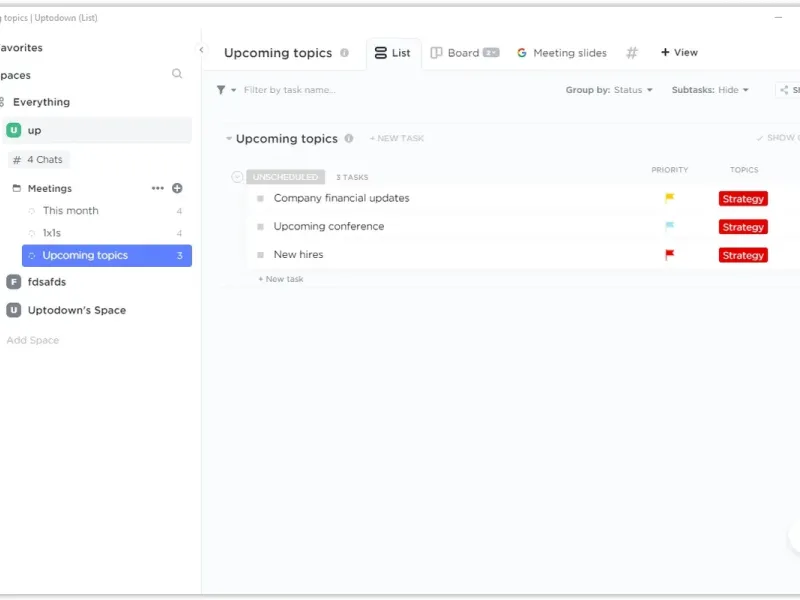Click the red Strategy tag on Company financial updates
The image size is (800, 600).
click(x=743, y=199)
